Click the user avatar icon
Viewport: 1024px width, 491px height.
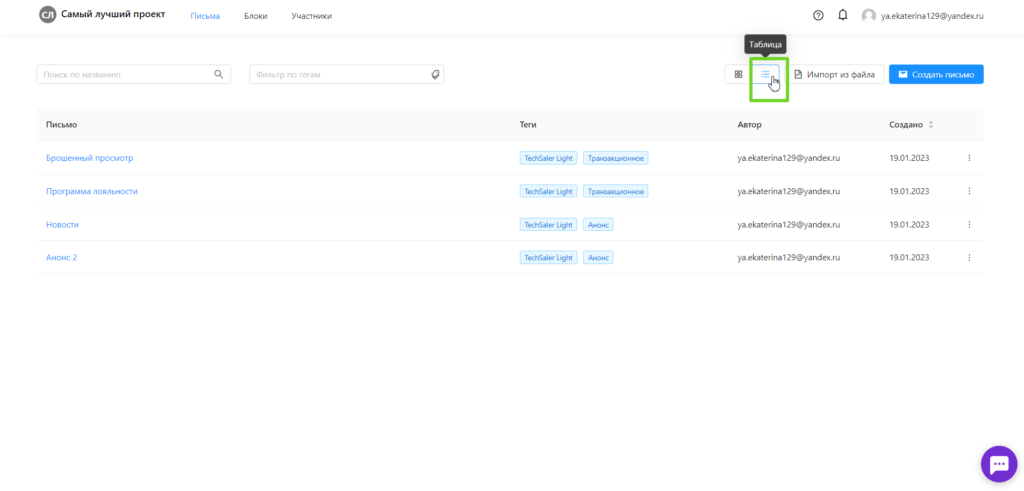868,16
